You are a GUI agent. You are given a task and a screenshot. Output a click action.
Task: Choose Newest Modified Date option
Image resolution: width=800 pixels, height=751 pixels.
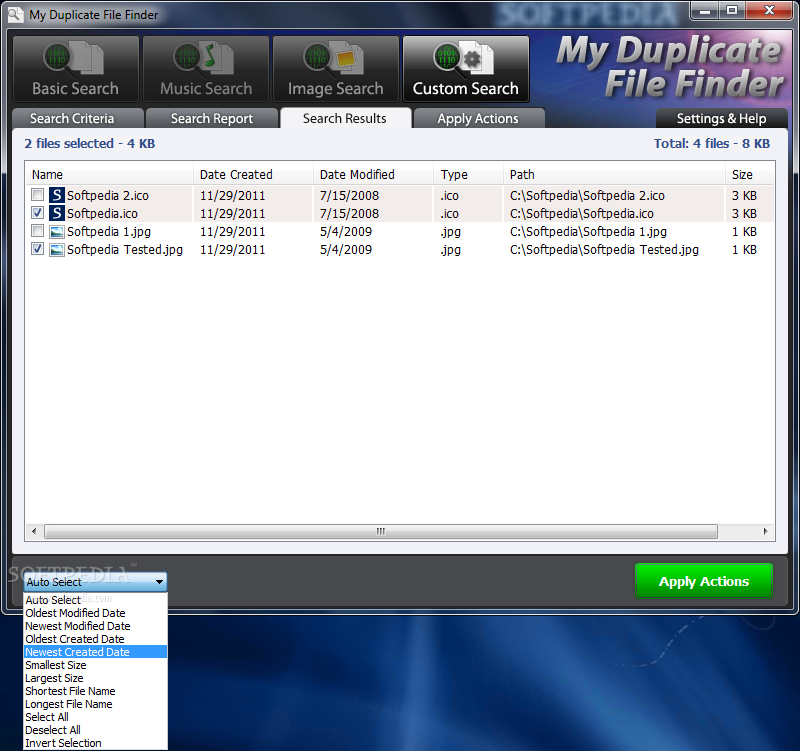click(95, 626)
